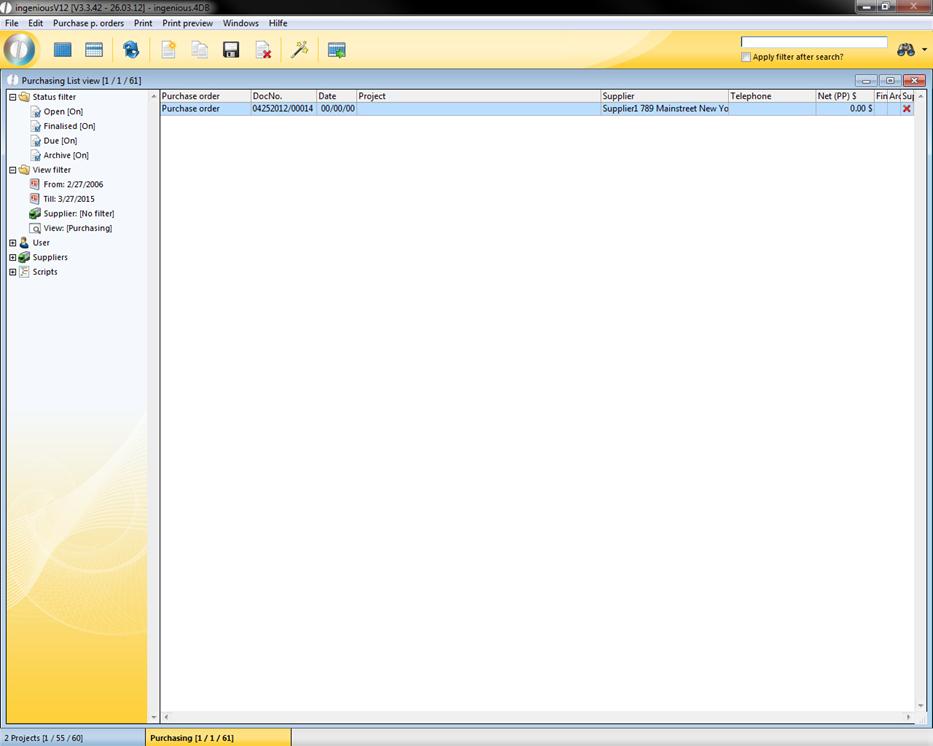
Task: Open the 'Purchase p. orders' menu
Action: point(88,23)
